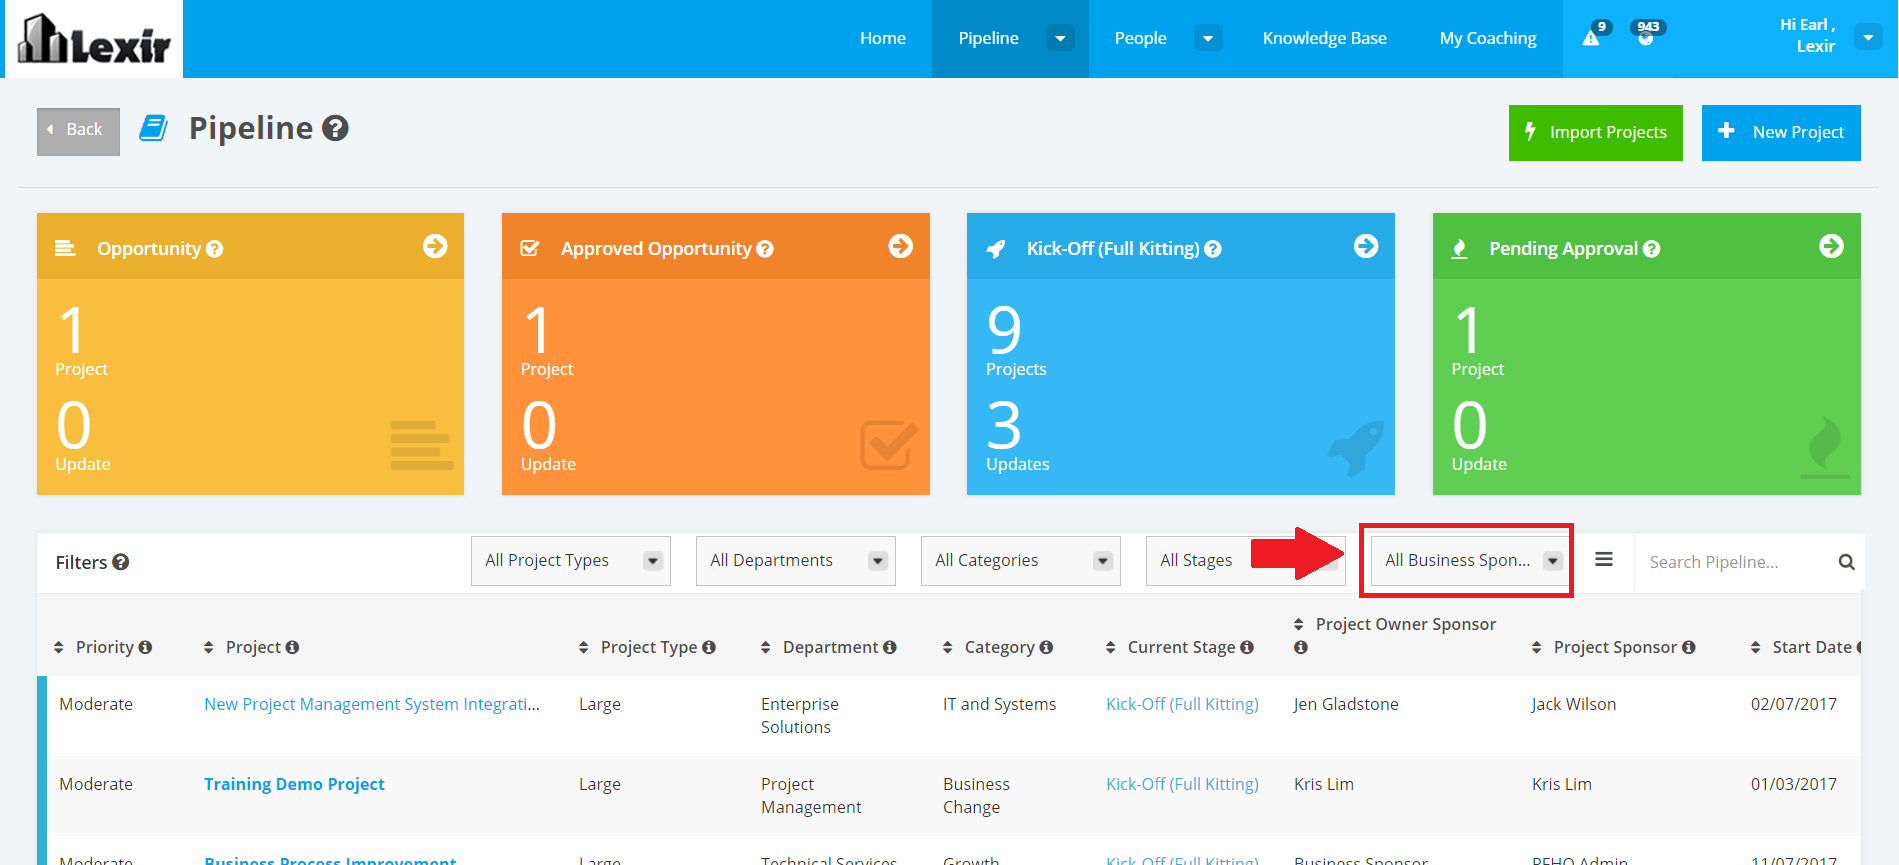The image size is (1899, 865).
Task: Open Kick-Off (Full Kitting) stage link for Kris Lim row
Action: (1182, 784)
